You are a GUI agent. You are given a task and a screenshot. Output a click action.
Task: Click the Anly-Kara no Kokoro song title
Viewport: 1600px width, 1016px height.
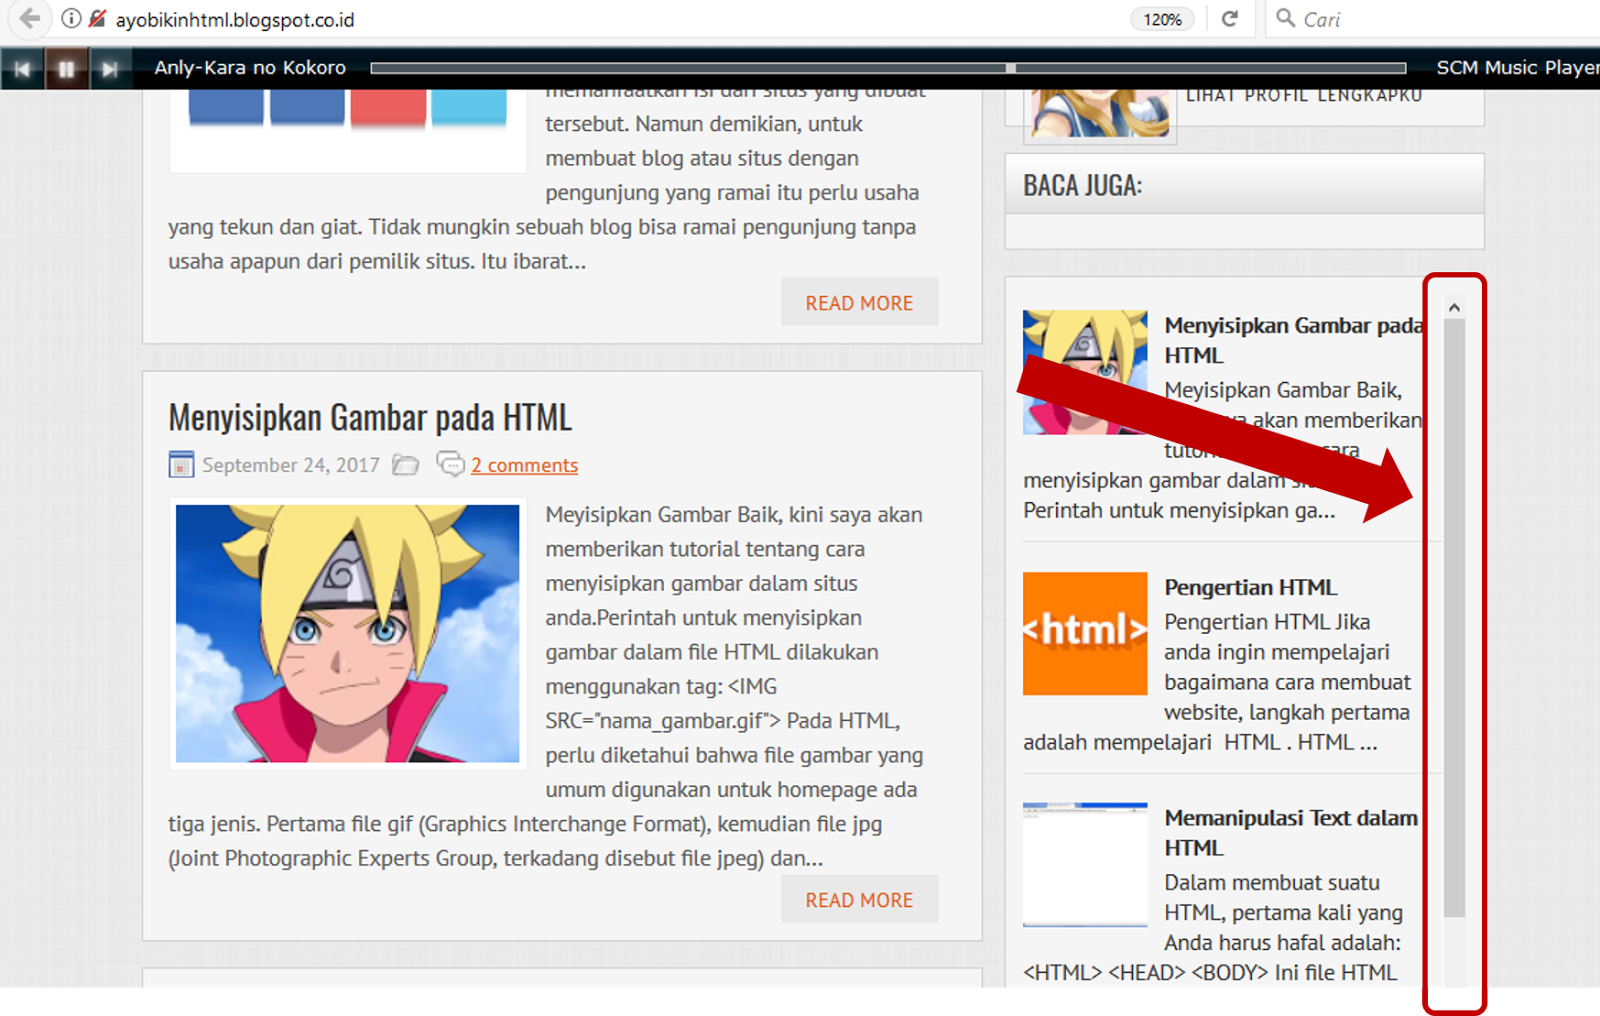250,67
